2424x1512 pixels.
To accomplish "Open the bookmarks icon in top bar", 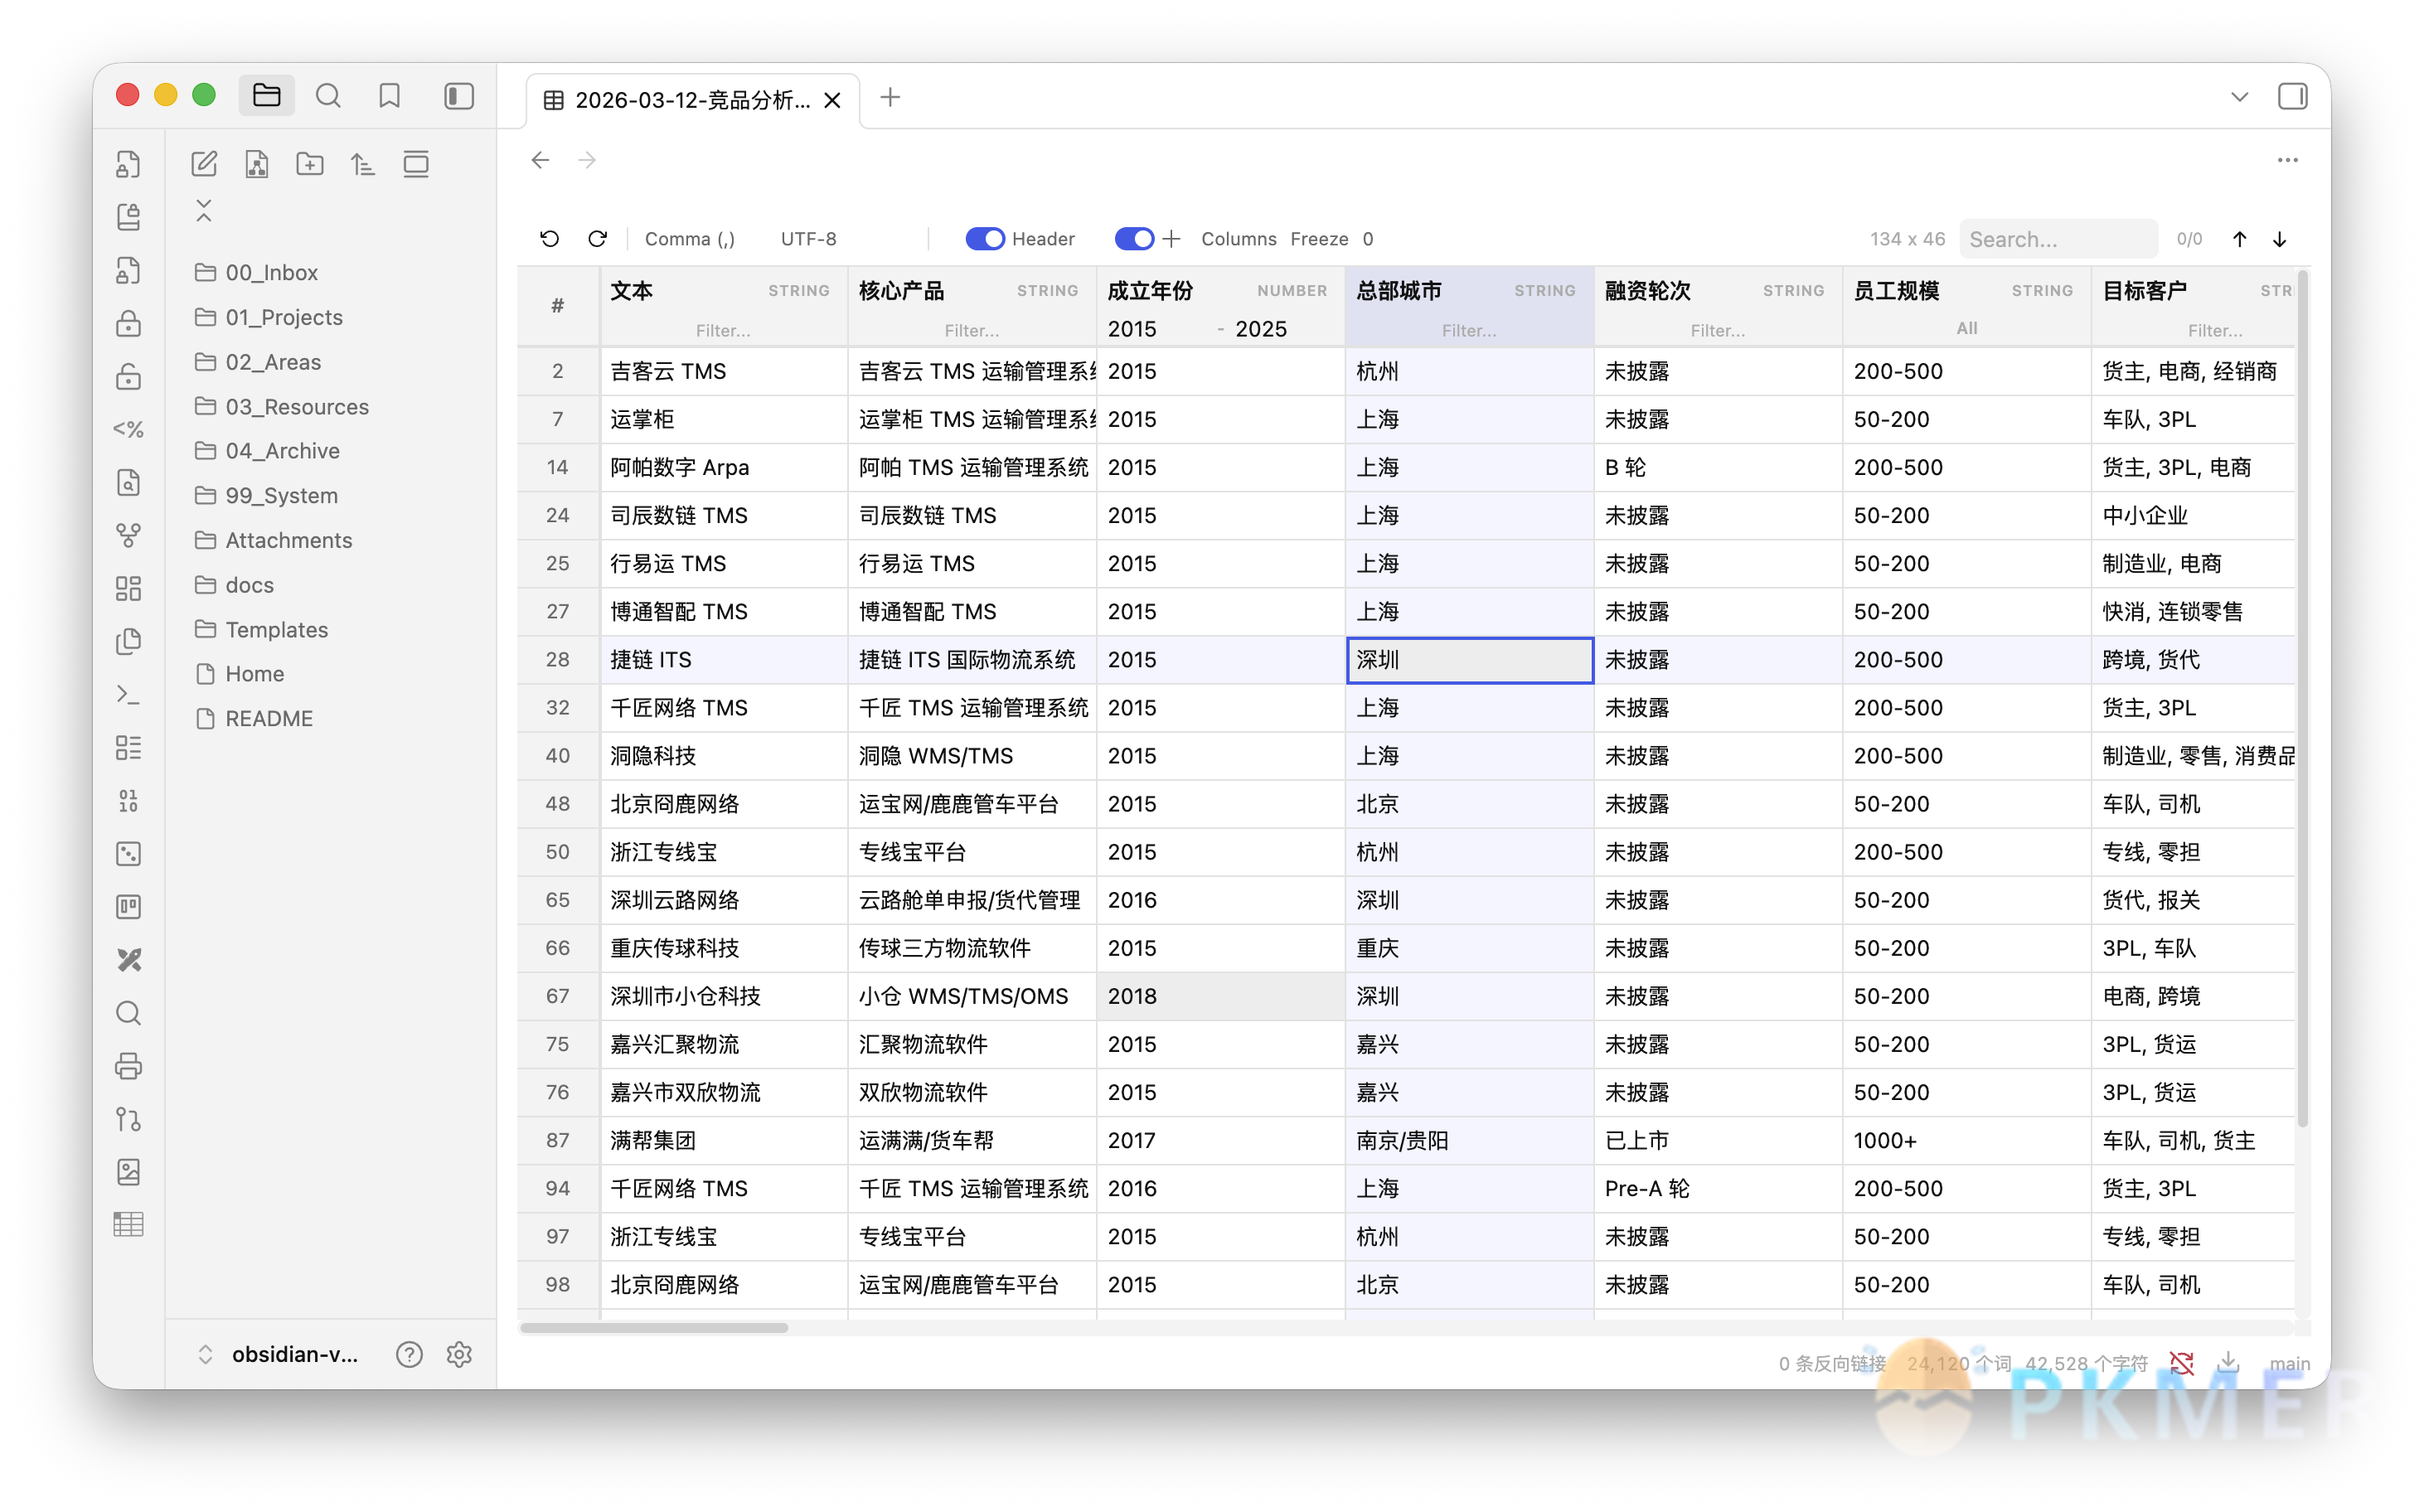I will 390,96.
